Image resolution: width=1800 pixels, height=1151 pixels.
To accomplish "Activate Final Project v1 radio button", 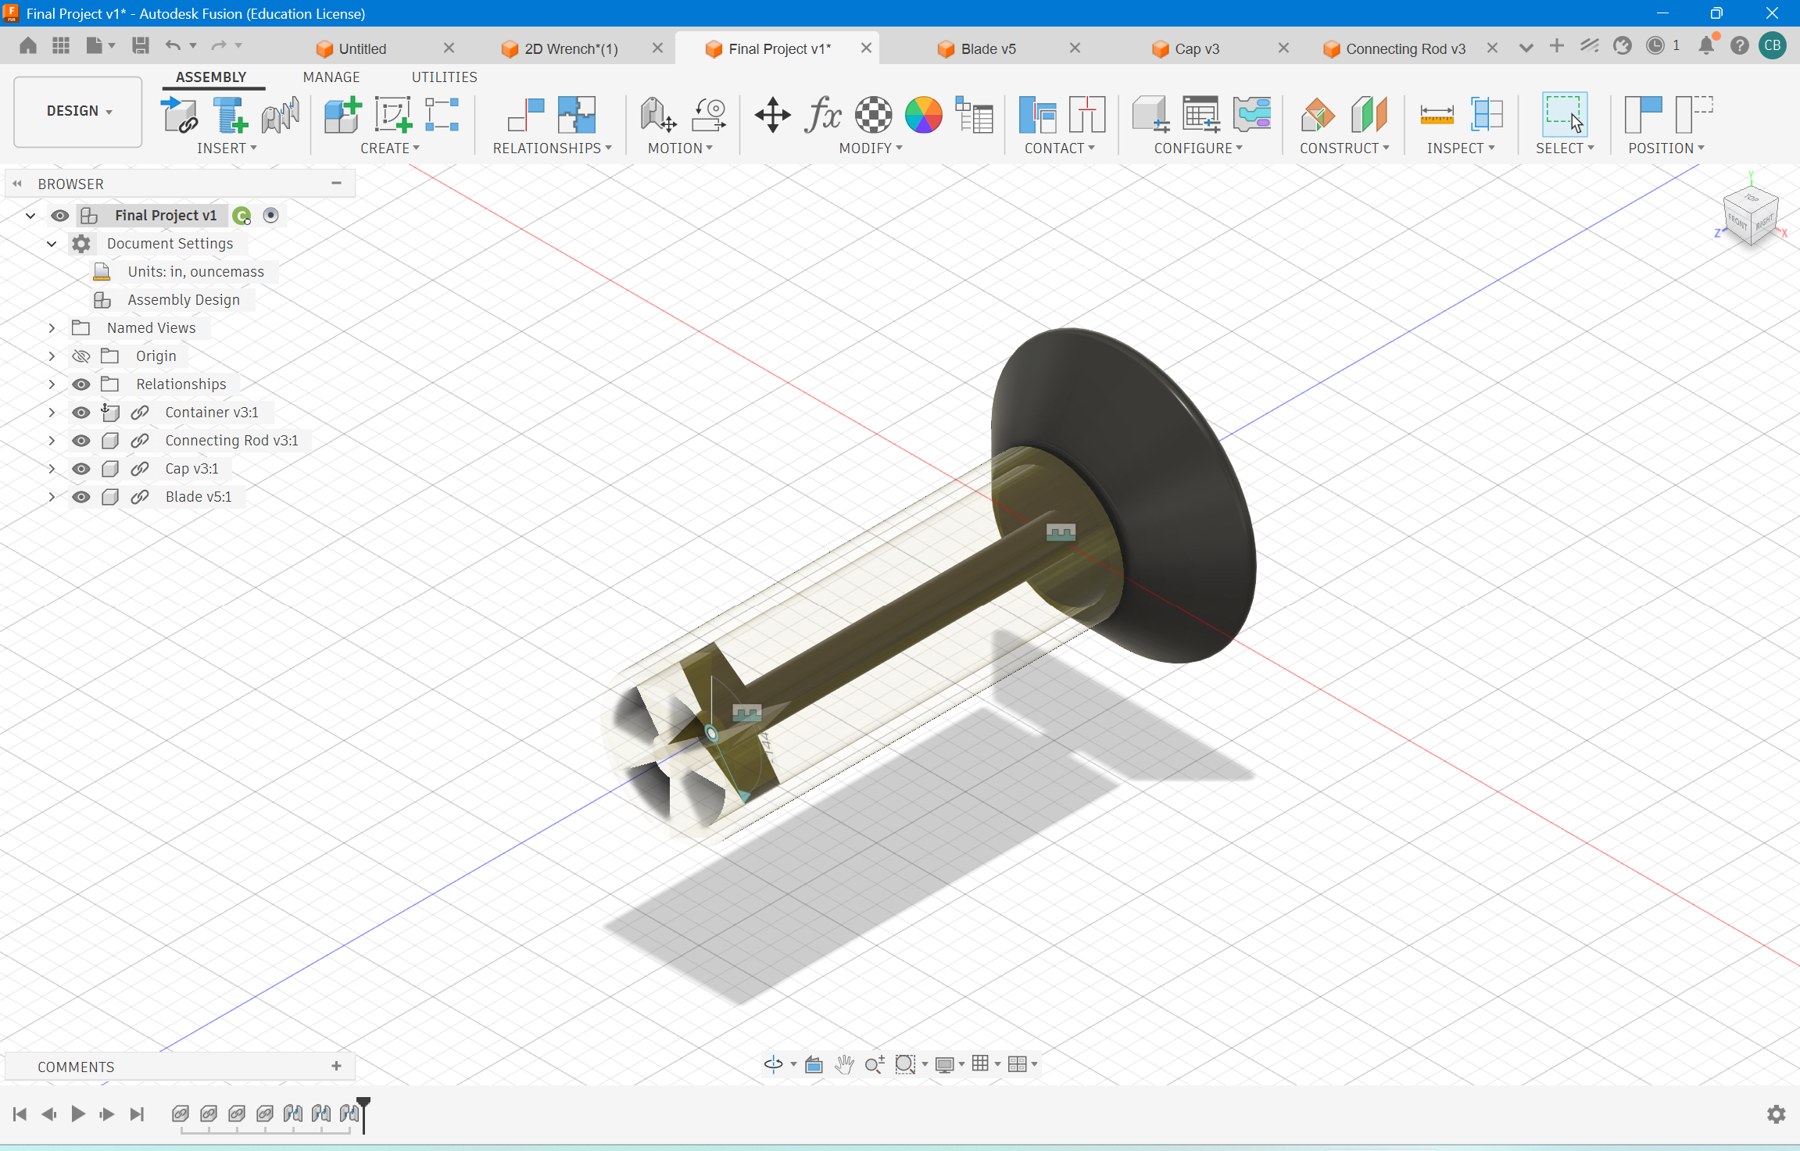I will tap(270, 215).
